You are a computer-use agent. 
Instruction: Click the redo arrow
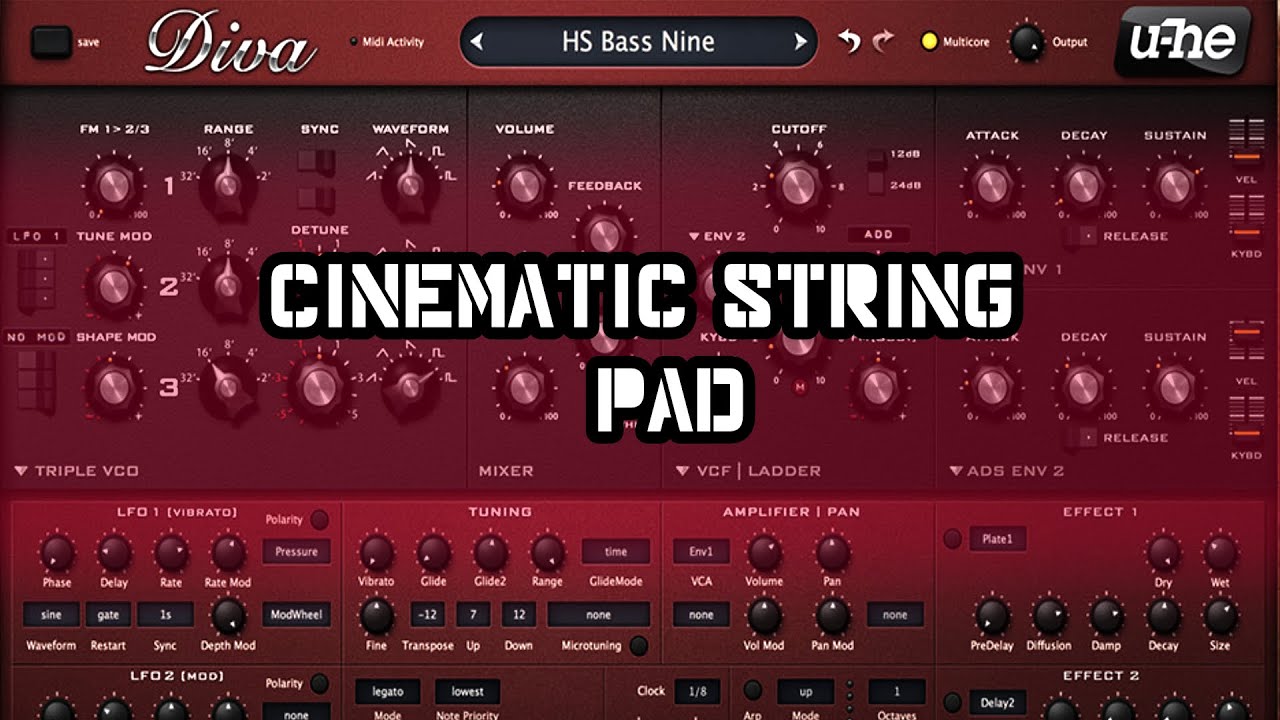pos(882,42)
